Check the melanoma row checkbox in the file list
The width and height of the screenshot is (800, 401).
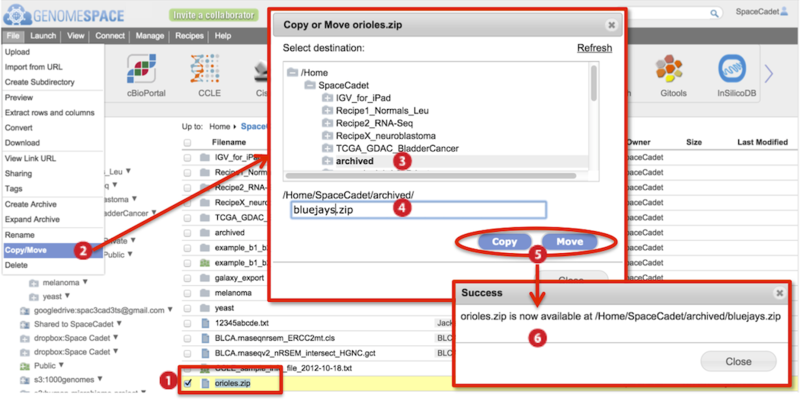(187, 293)
